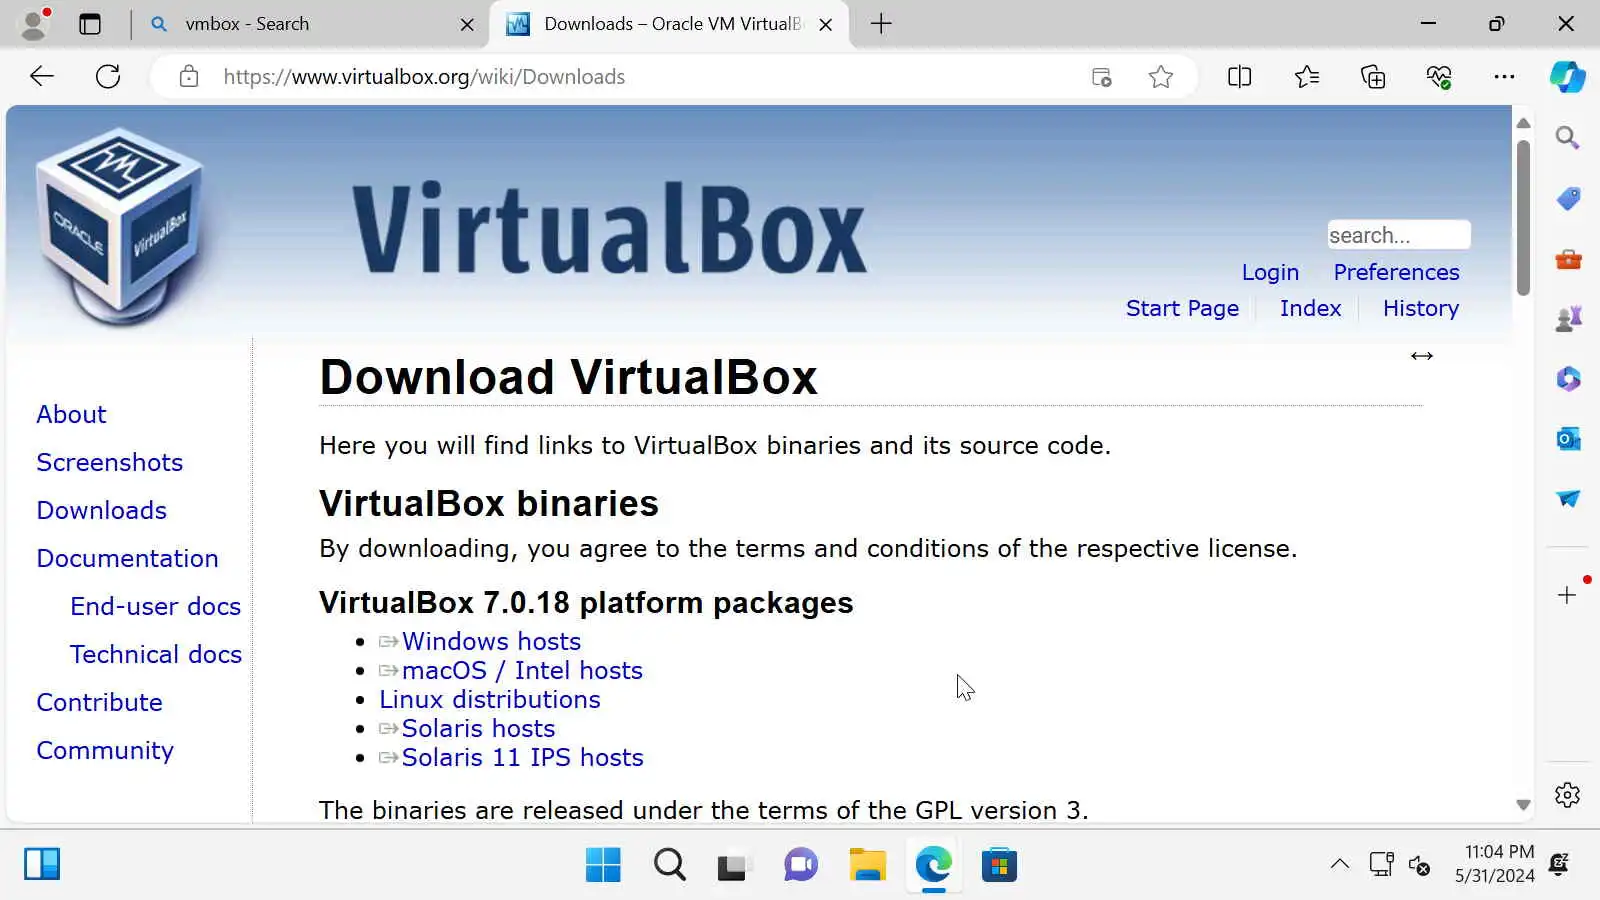This screenshot has height=900, width=1600.
Task: Download Solaris hosts package
Action: pos(478,728)
